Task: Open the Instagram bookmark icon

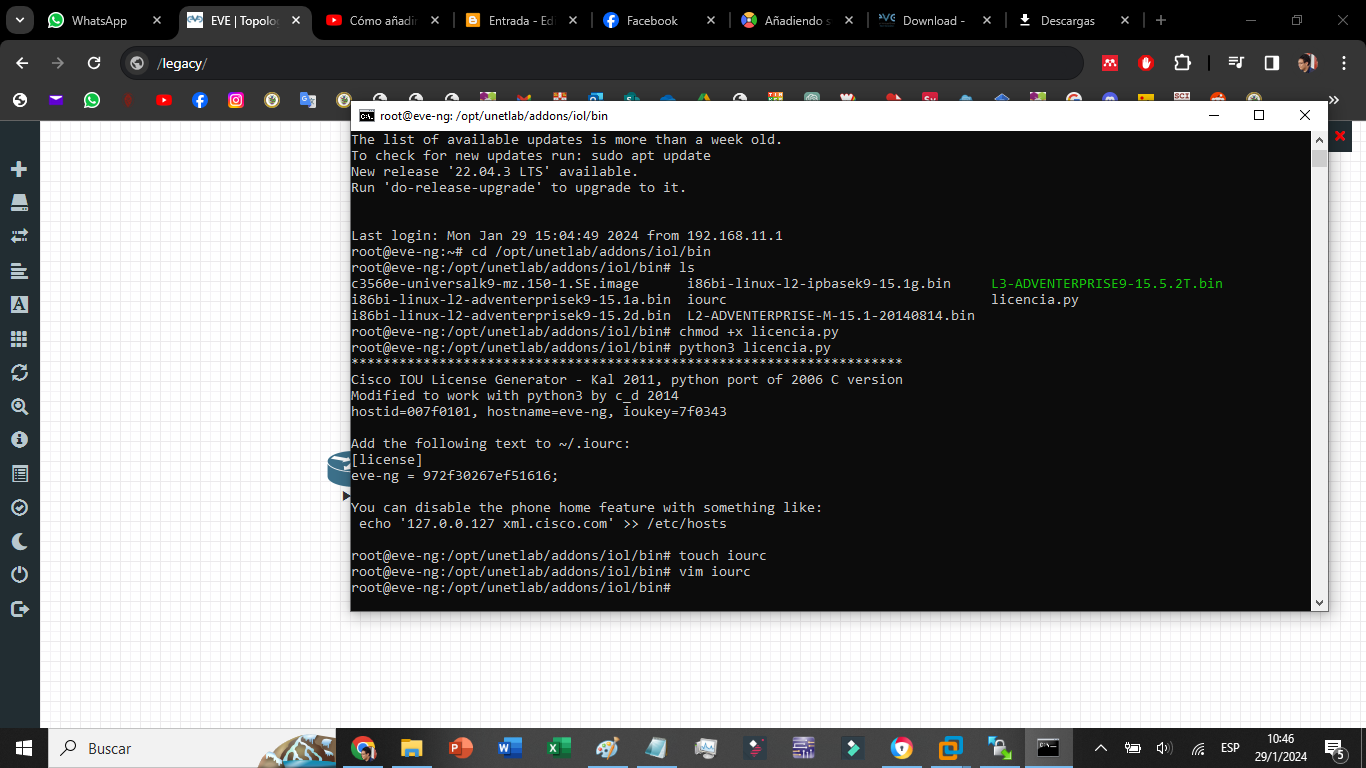Action: [x=236, y=100]
